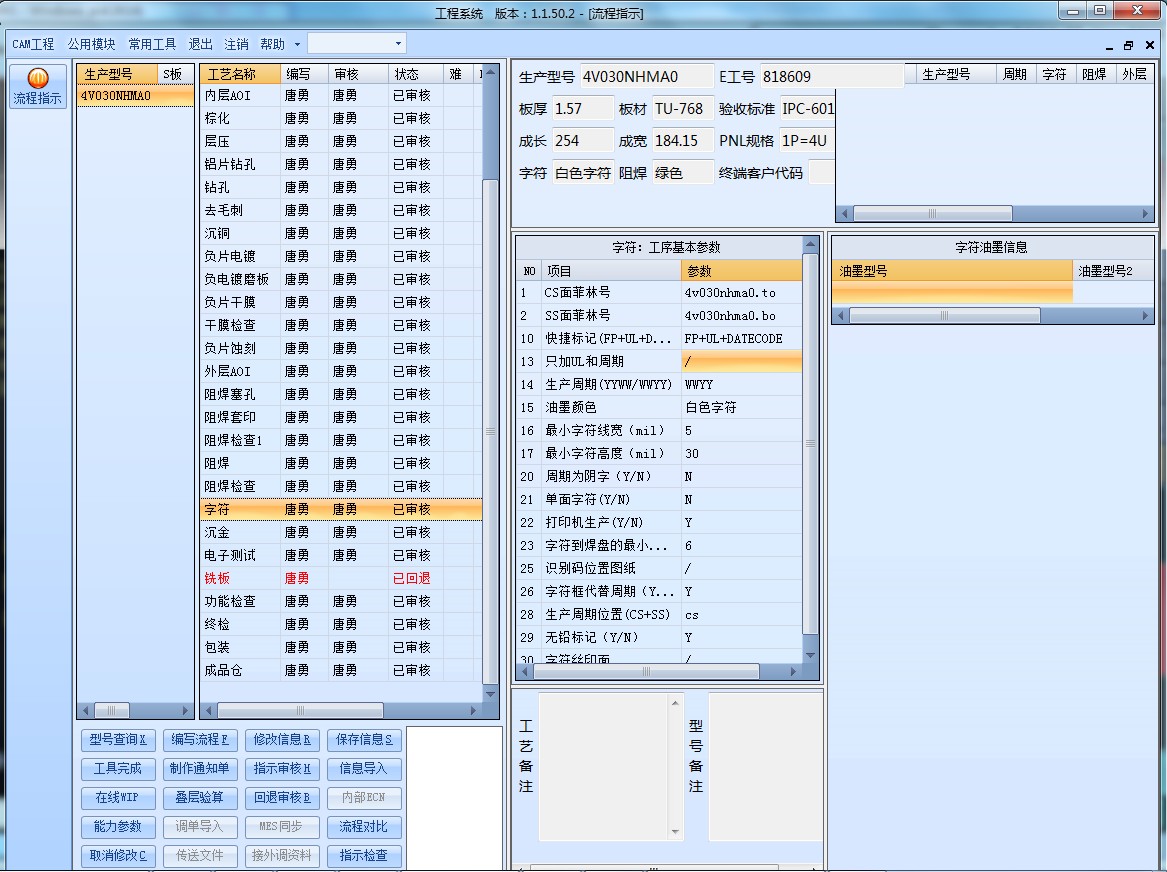Click right arrow of ink info scrollbar

[1145, 316]
